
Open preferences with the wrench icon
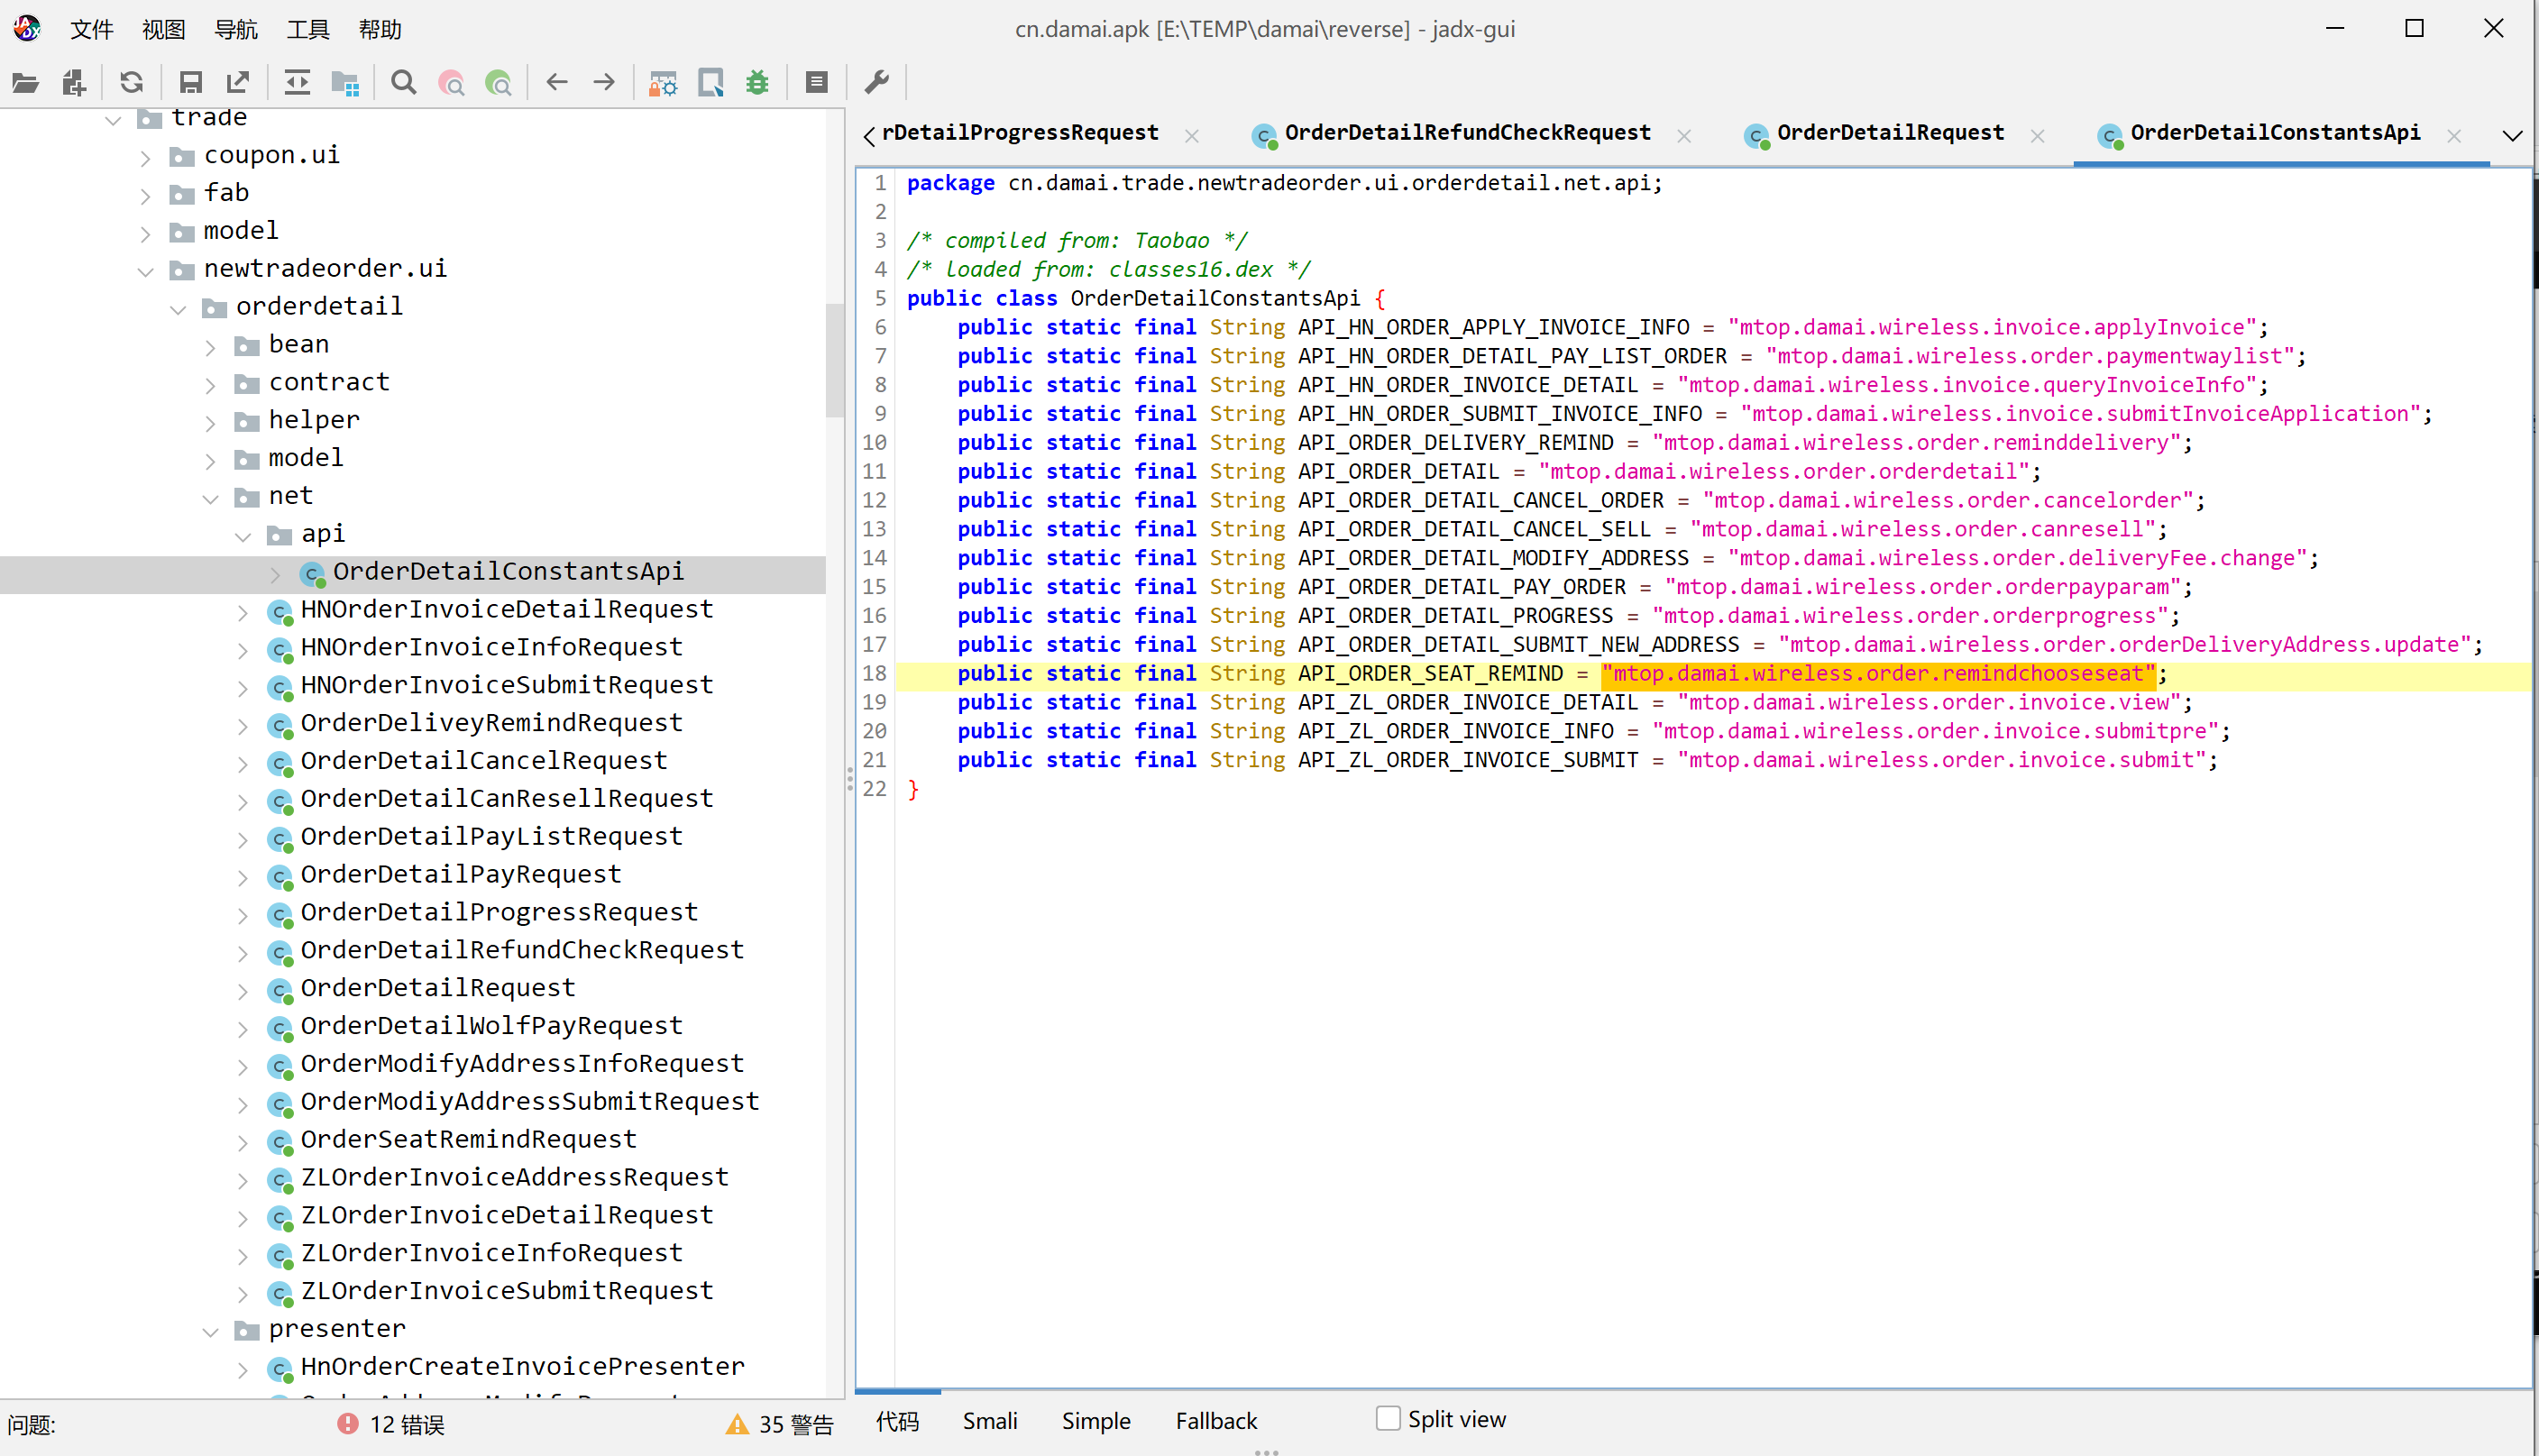(877, 83)
